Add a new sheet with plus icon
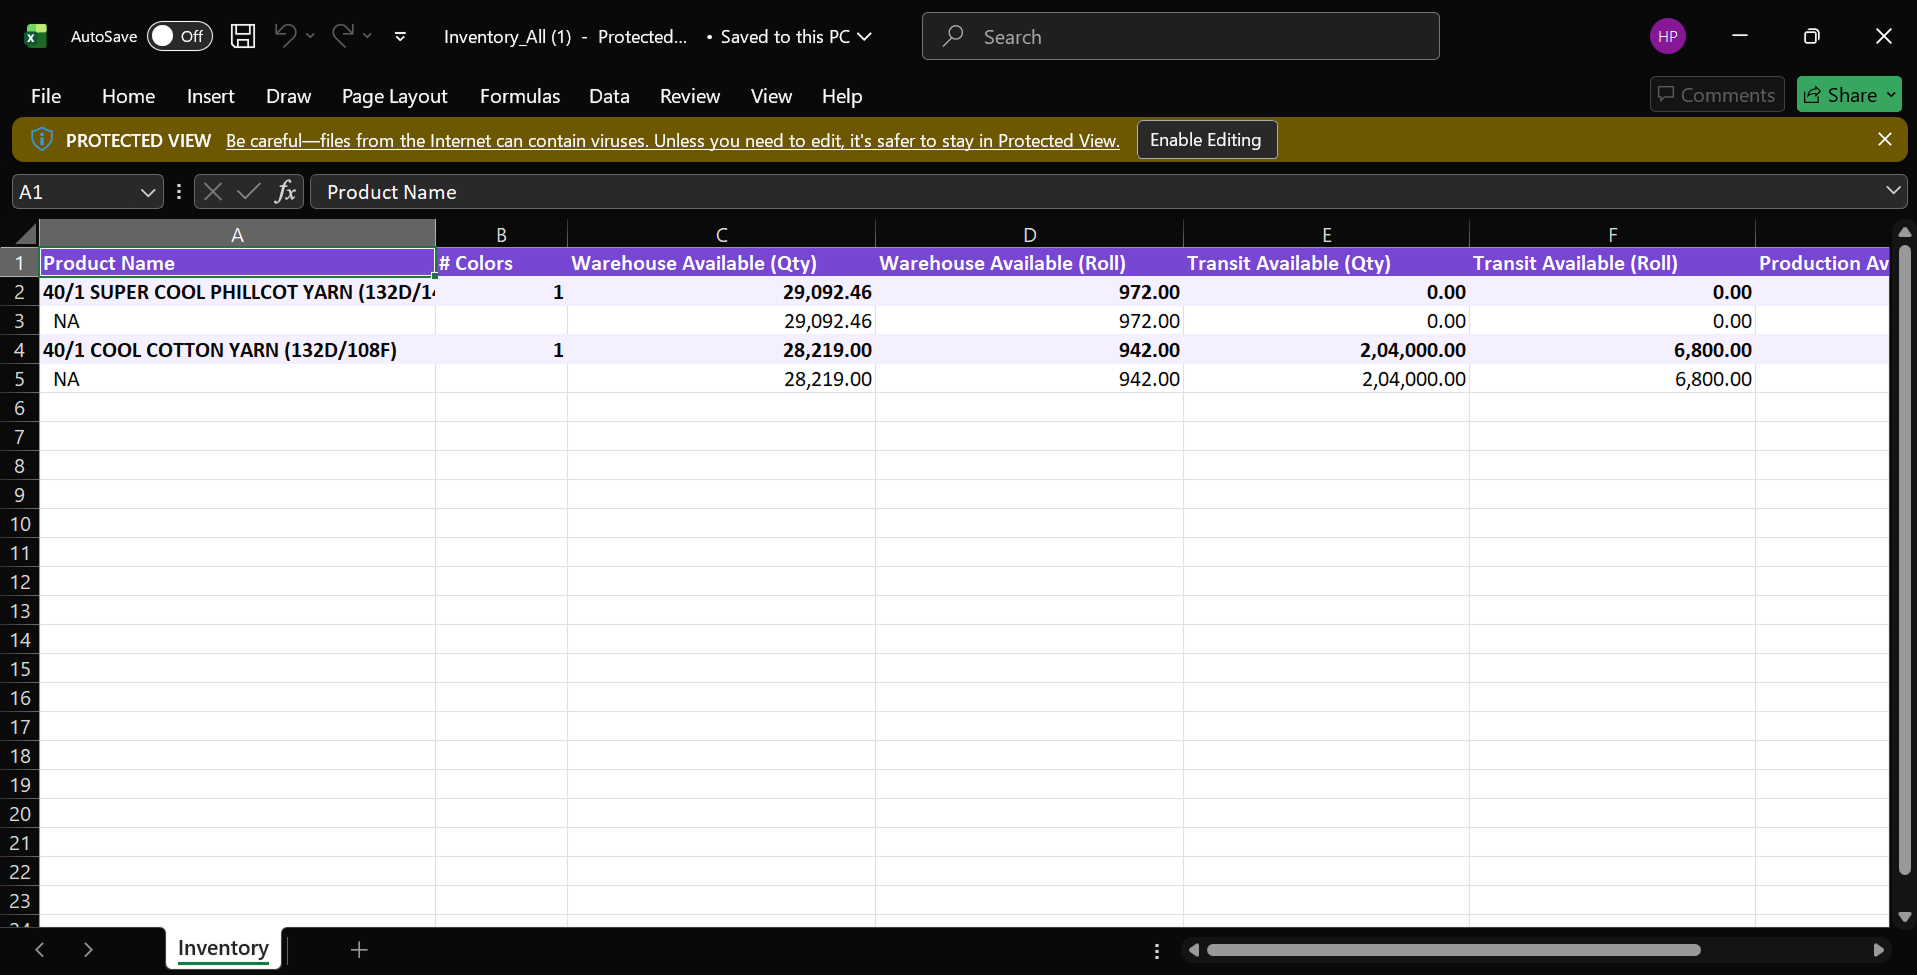The width and height of the screenshot is (1917, 975). pyautogui.click(x=359, y=949)
